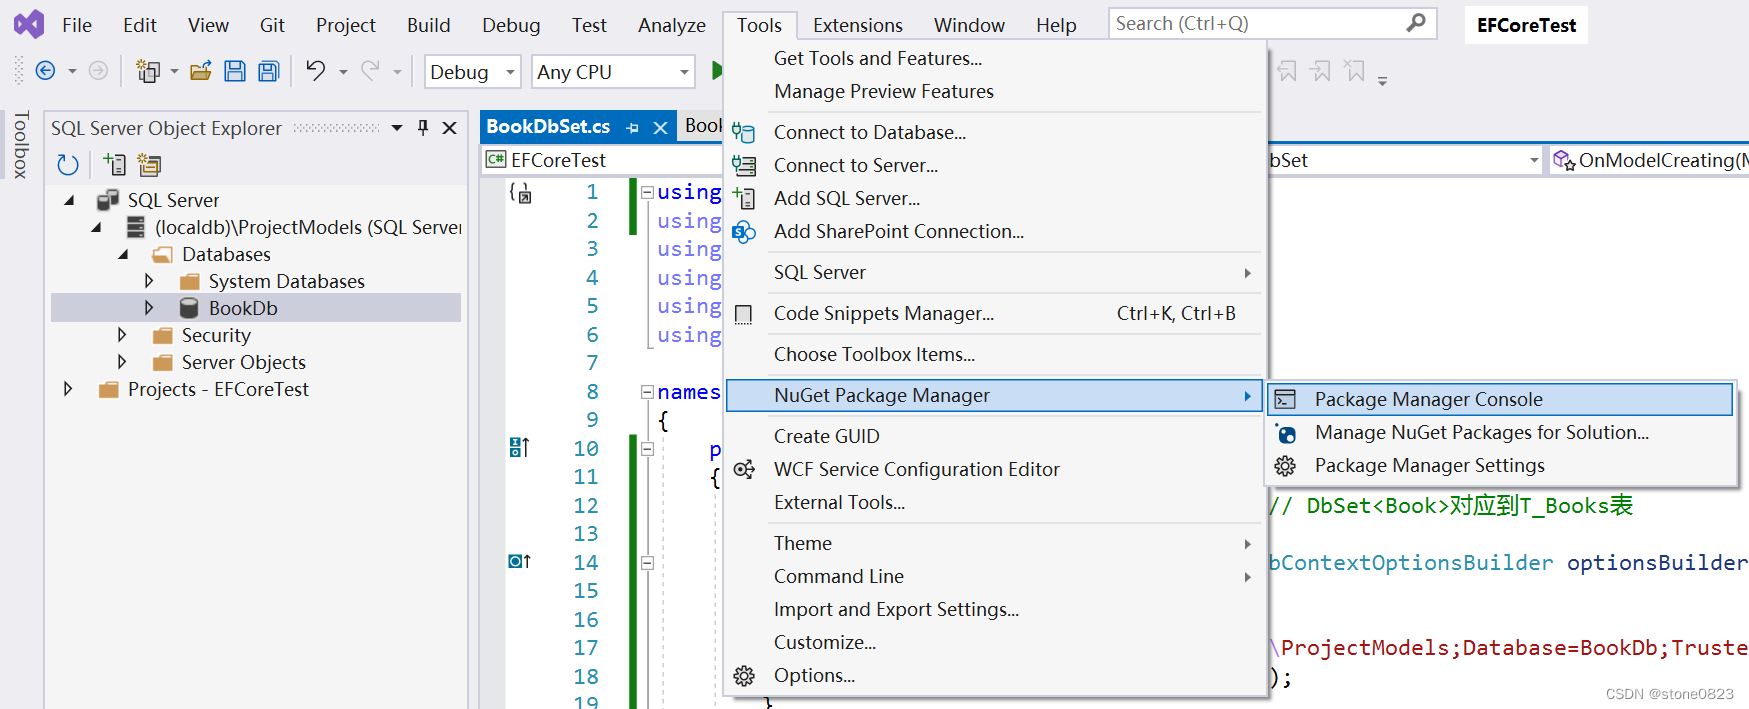
Task: Collapse the (localdb)\ProjectModels server node
Action: coord(96,227)
